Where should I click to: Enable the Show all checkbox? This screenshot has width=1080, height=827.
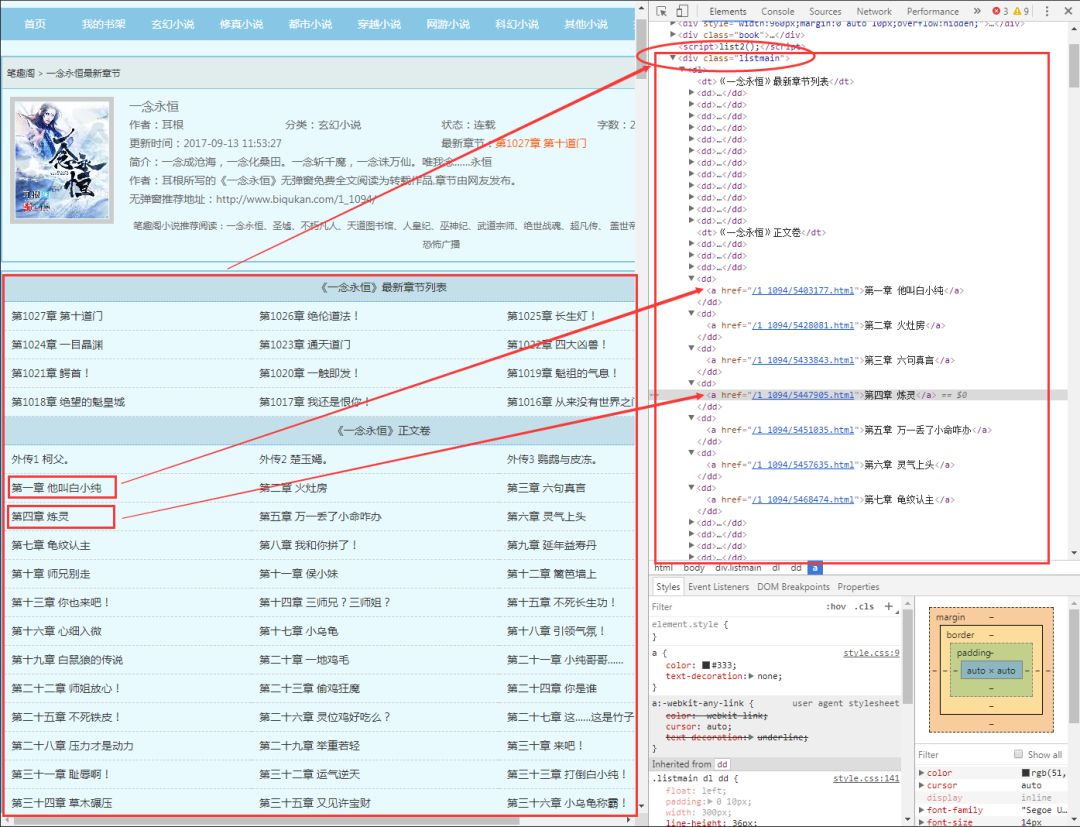tap(1018, 754)
